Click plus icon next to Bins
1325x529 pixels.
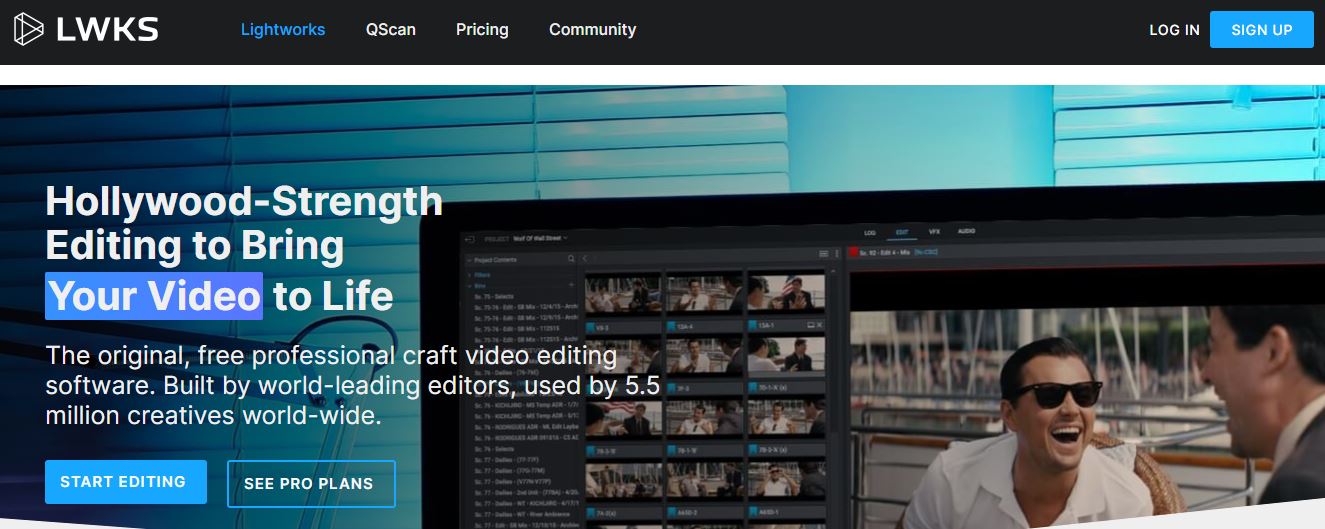click(571, 285)
